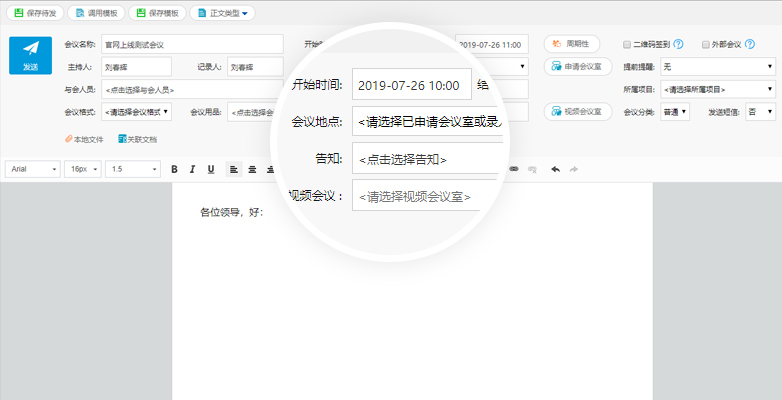Apply underline formatting
Image resolution: width=782 pixels, height=400 pixels.
point(210,169)
